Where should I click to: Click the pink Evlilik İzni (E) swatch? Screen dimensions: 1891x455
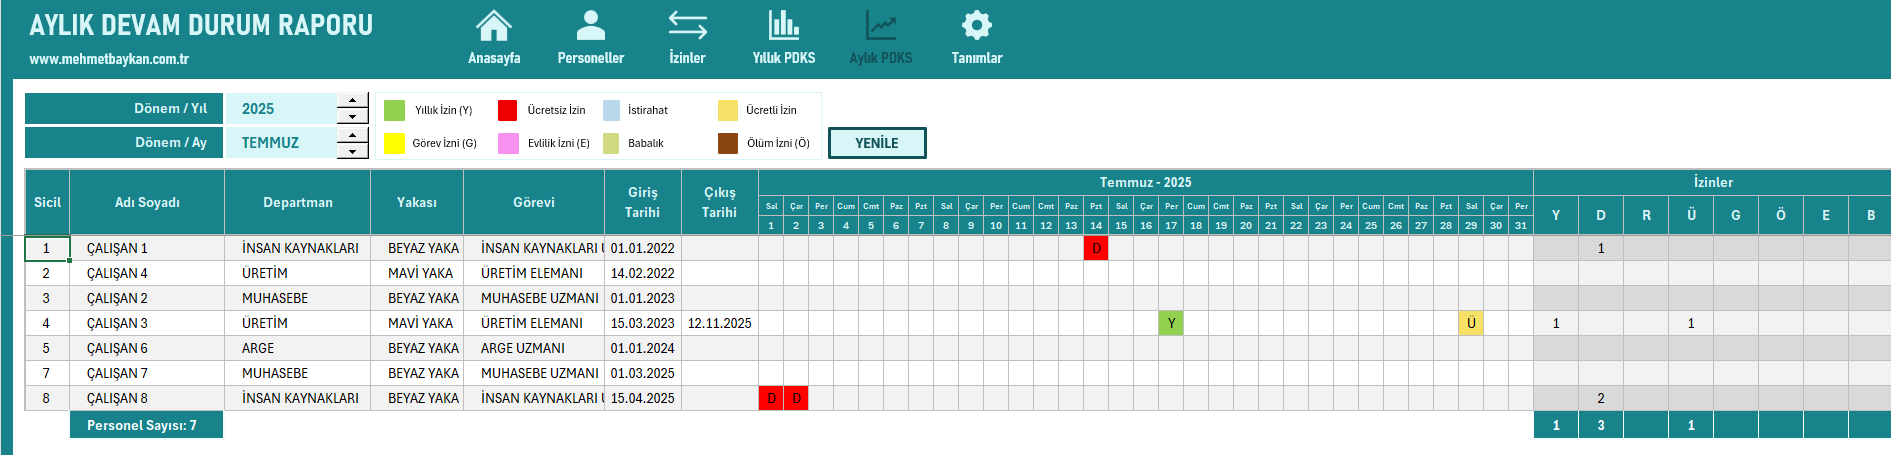coord(508,143)
